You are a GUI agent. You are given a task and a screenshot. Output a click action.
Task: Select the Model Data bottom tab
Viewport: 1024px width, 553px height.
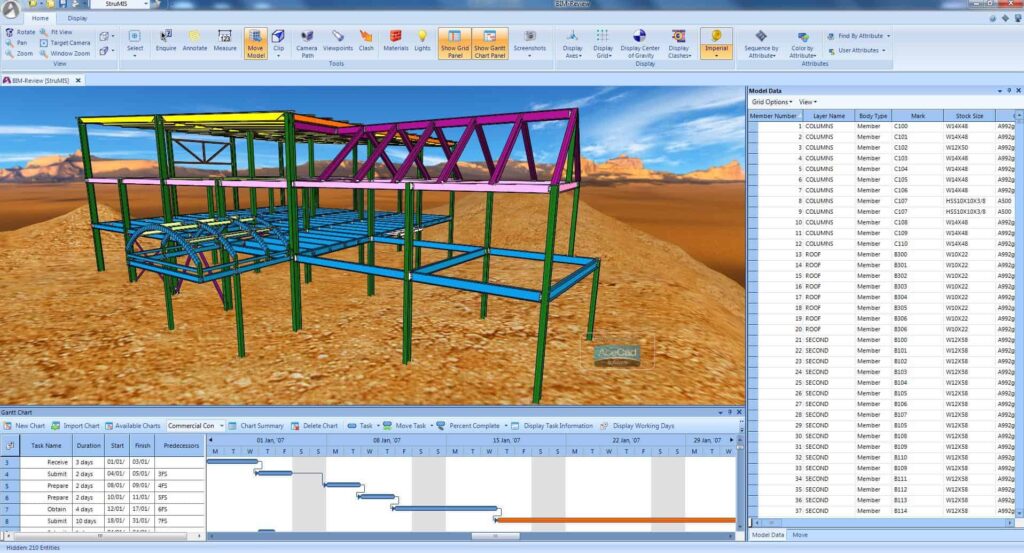(767, 535)
